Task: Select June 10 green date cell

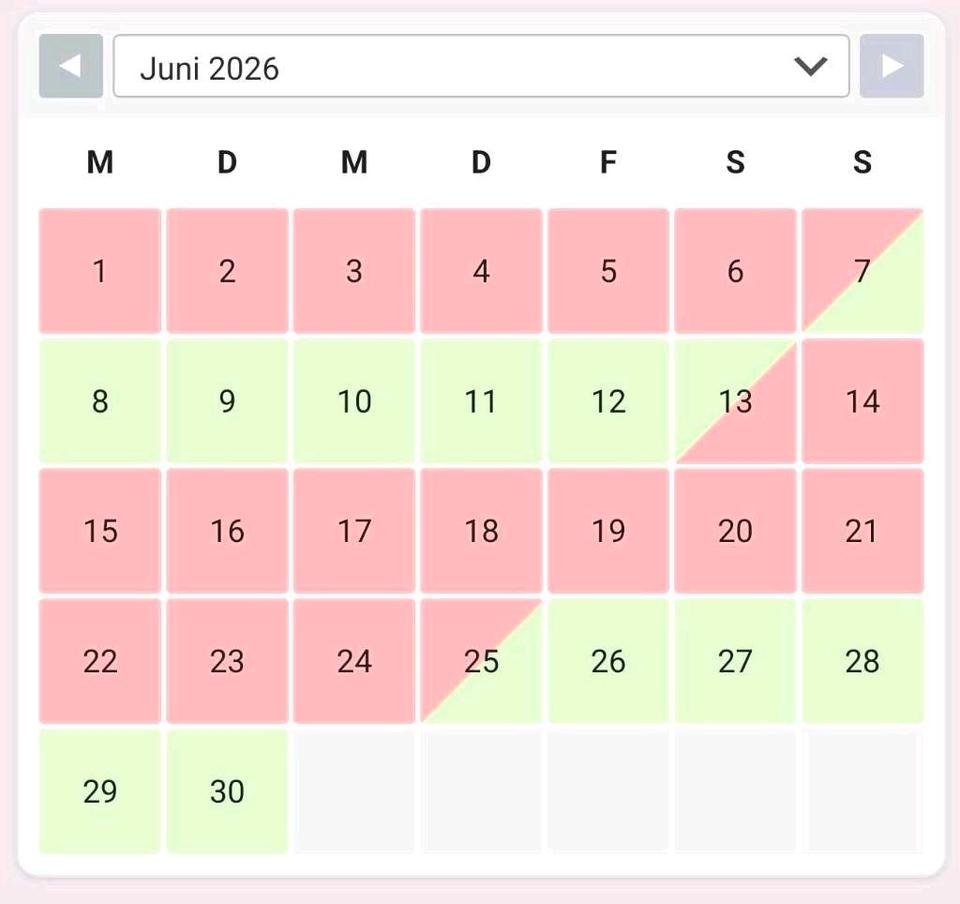Action: [354, 401]
